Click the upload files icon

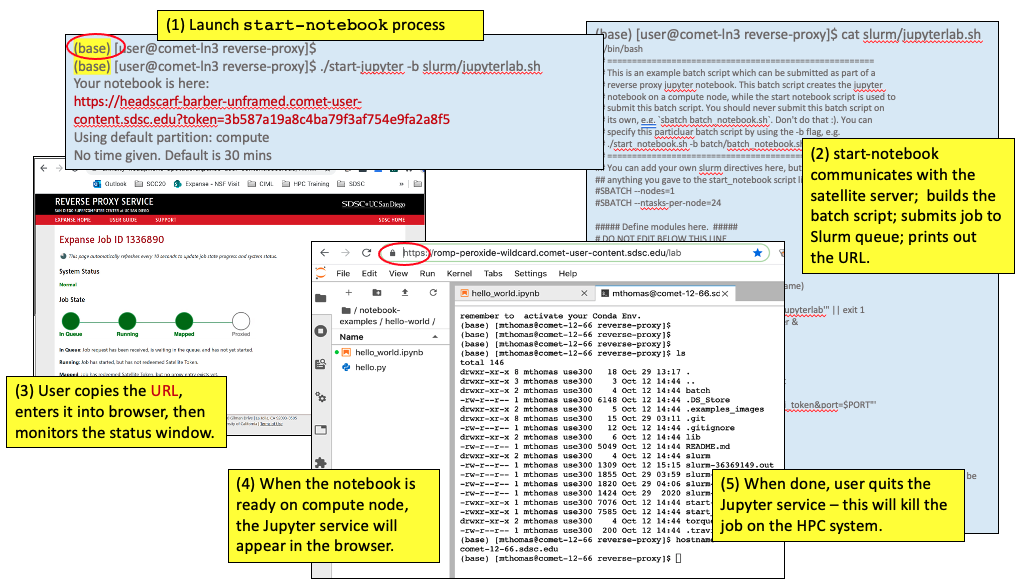404,292
